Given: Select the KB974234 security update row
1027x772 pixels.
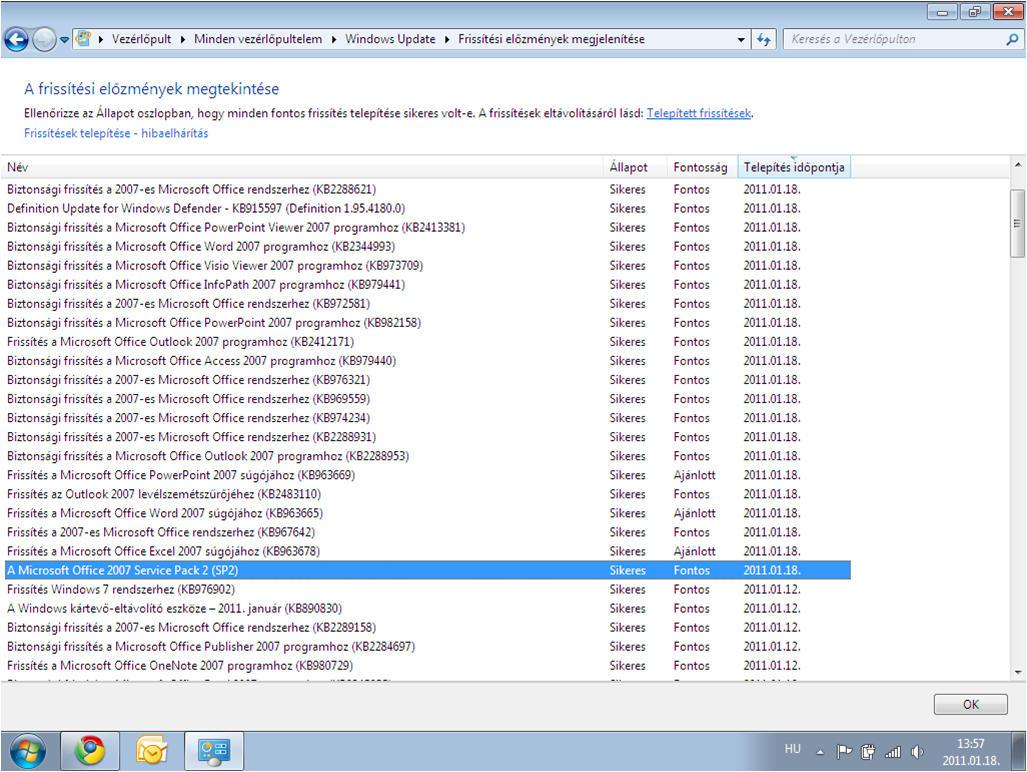Looking at the screenshot, I should 428,417.
